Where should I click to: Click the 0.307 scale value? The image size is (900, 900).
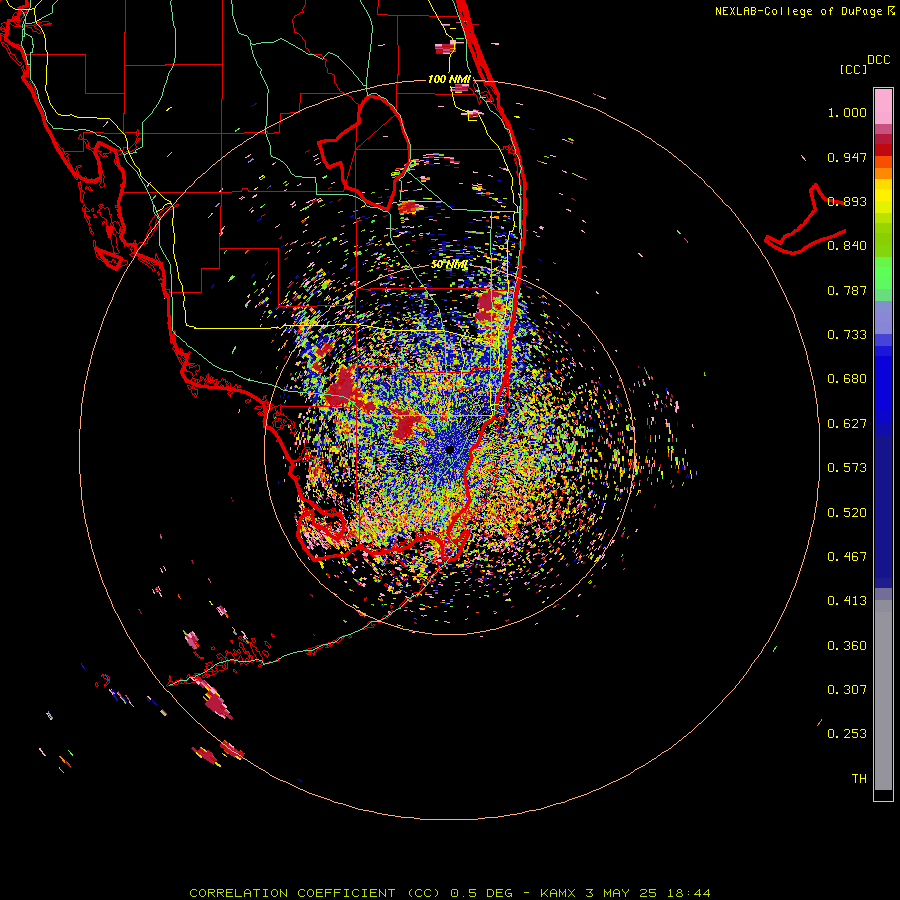point(847,690)
